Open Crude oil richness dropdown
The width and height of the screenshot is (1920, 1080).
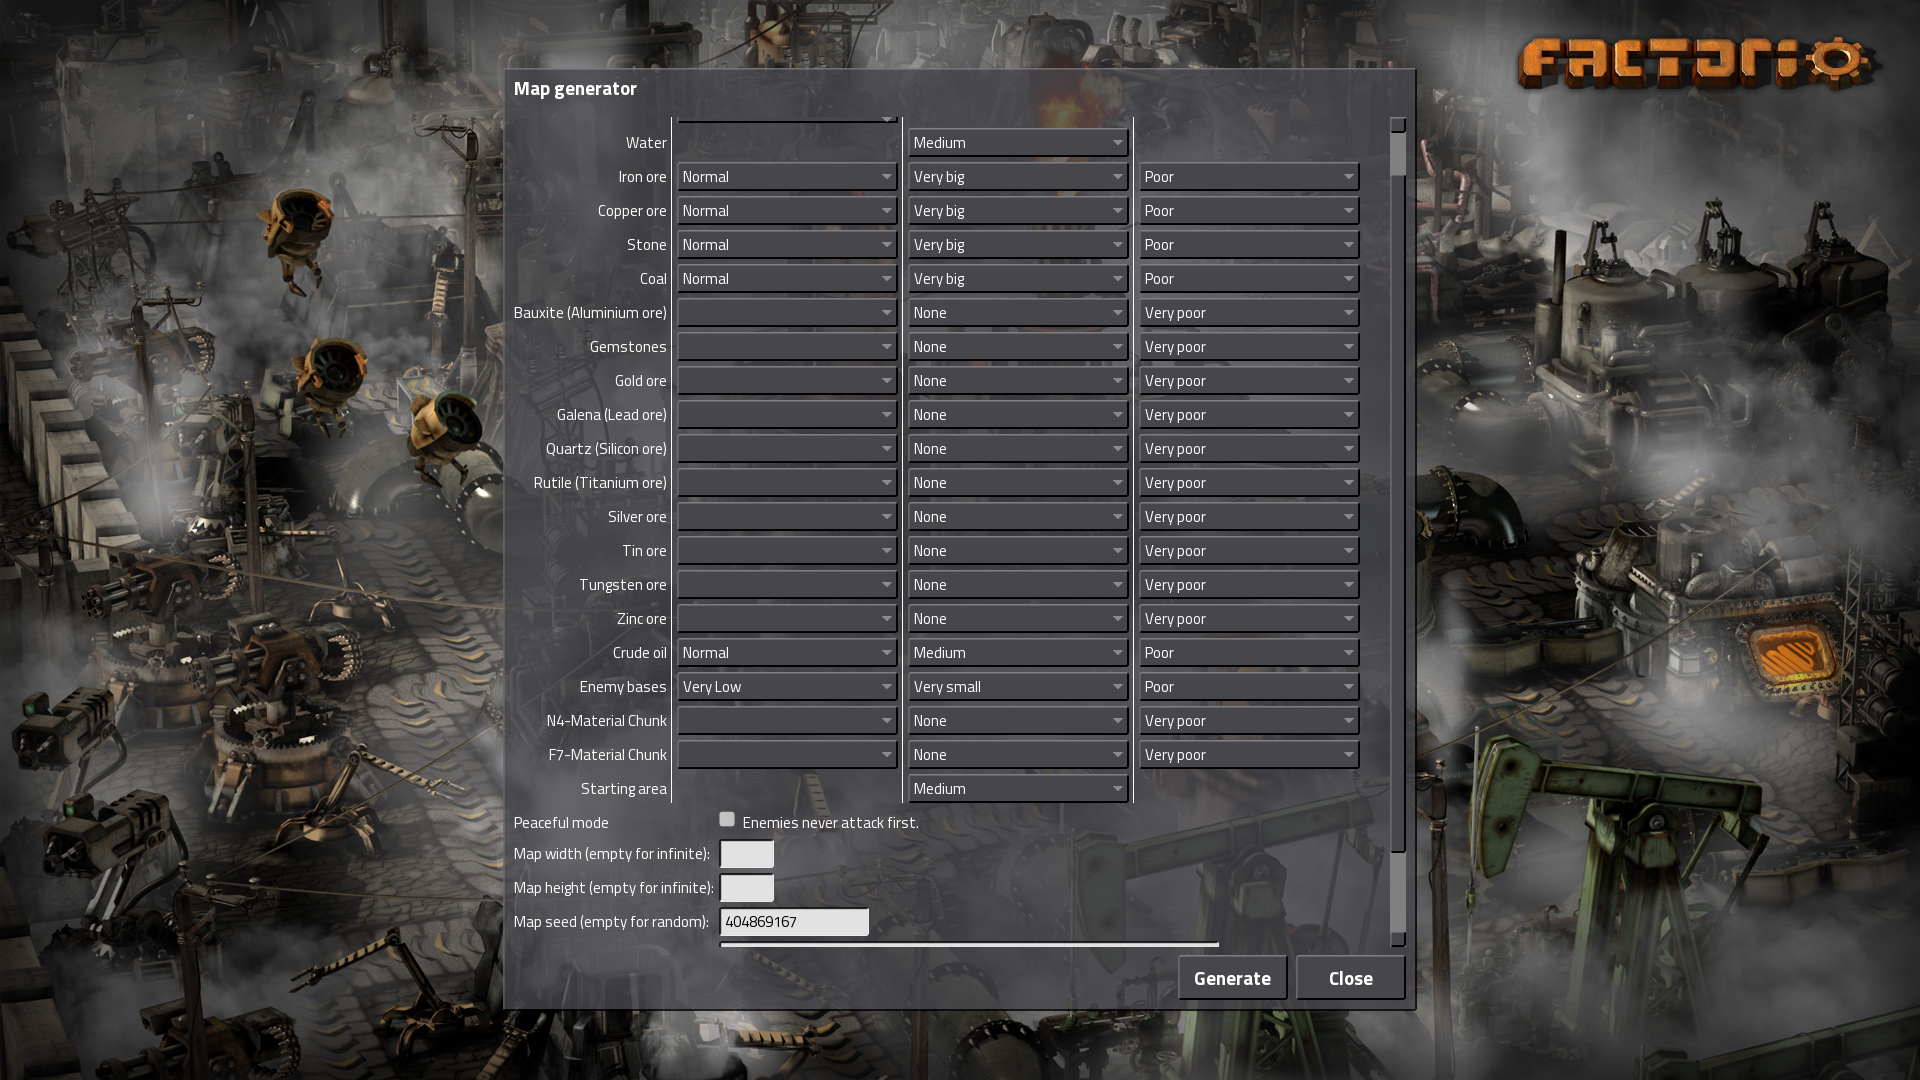[1249, 653]
